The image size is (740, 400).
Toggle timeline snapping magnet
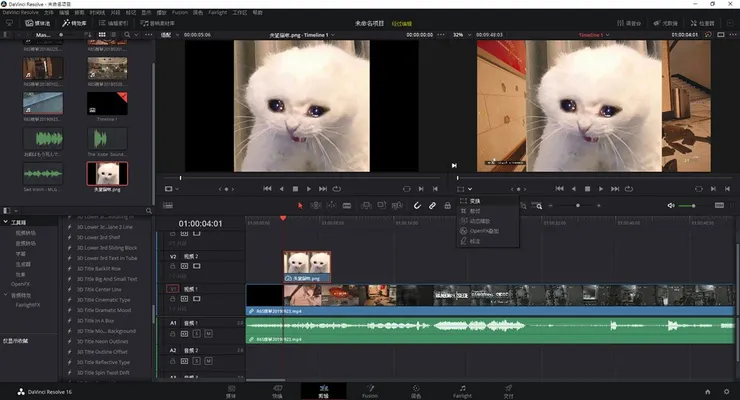pyautogui.click(x=417, y=206)
